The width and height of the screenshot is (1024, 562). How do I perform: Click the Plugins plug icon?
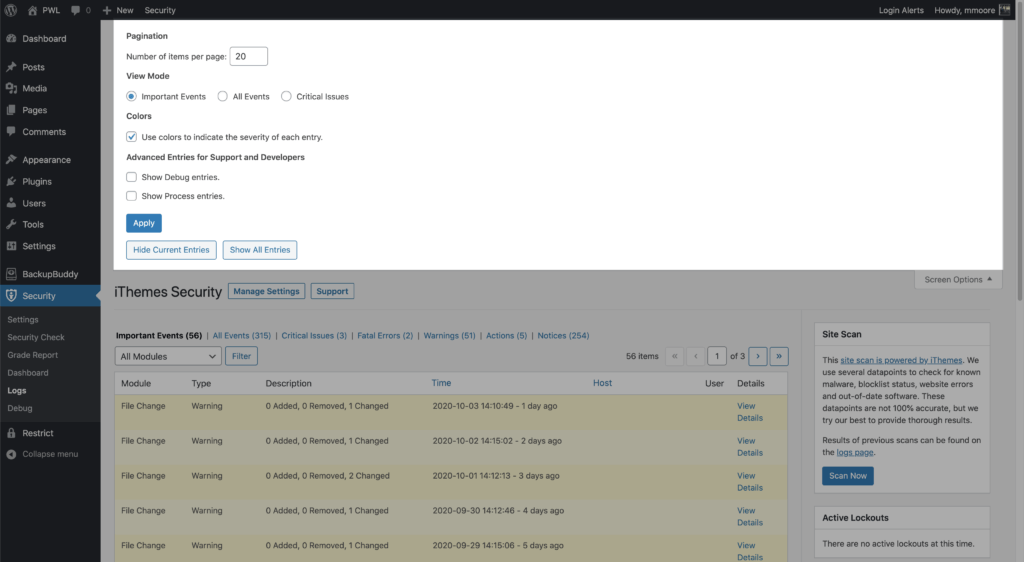click(11, 181)
